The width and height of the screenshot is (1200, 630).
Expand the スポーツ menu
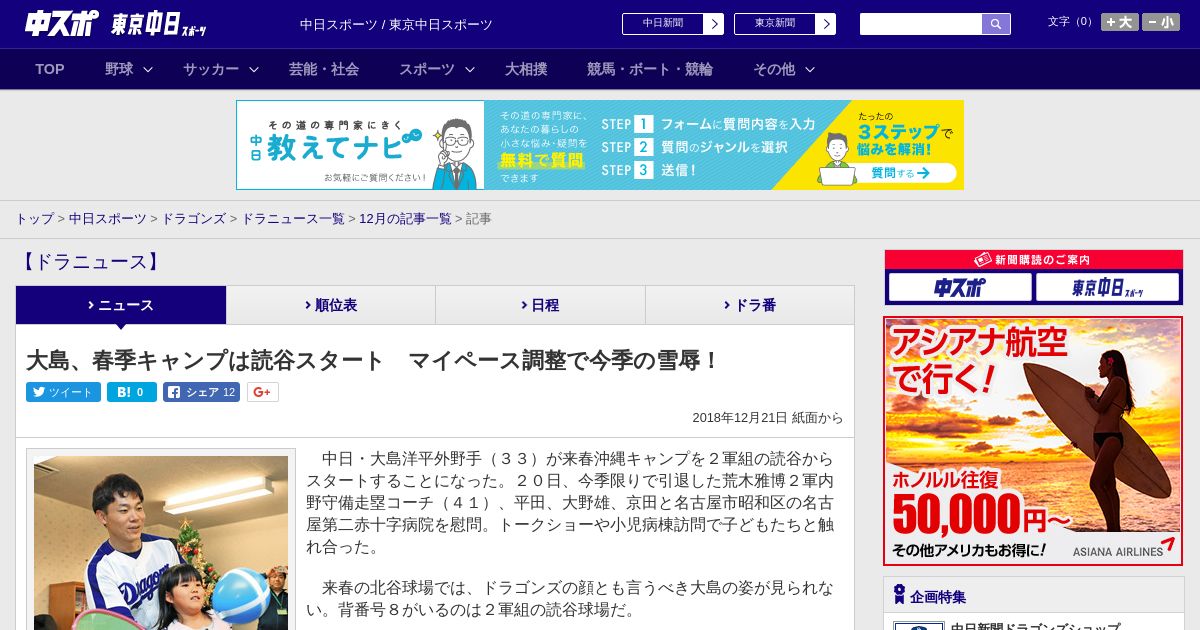coord(437,69)
